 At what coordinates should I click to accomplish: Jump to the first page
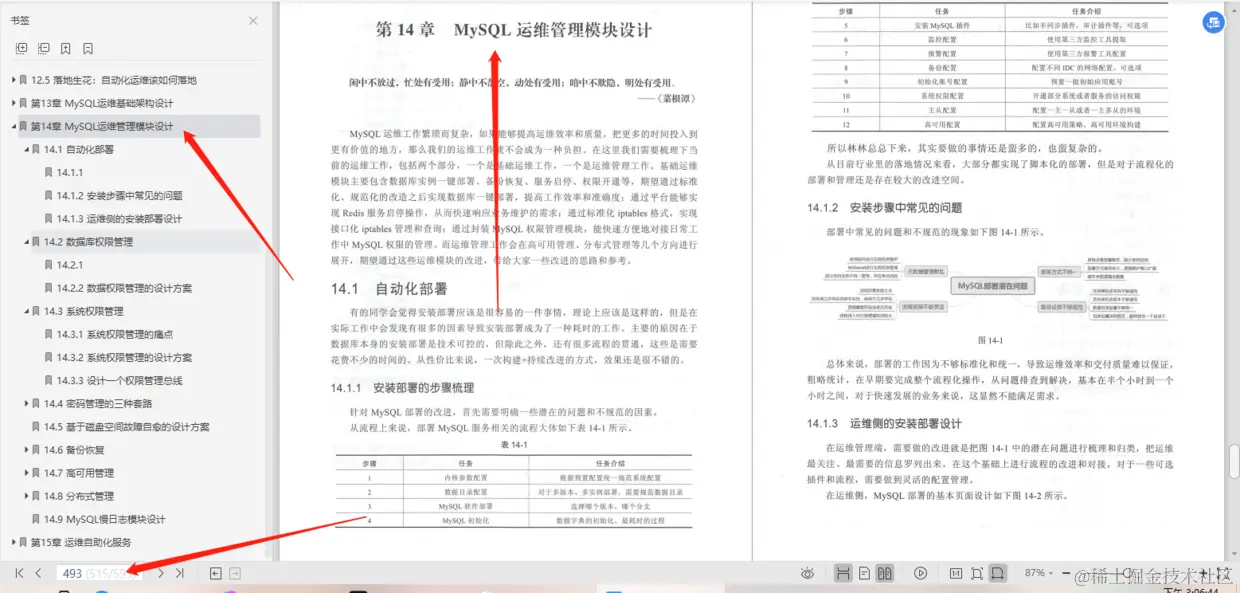(x=19, y=573)
